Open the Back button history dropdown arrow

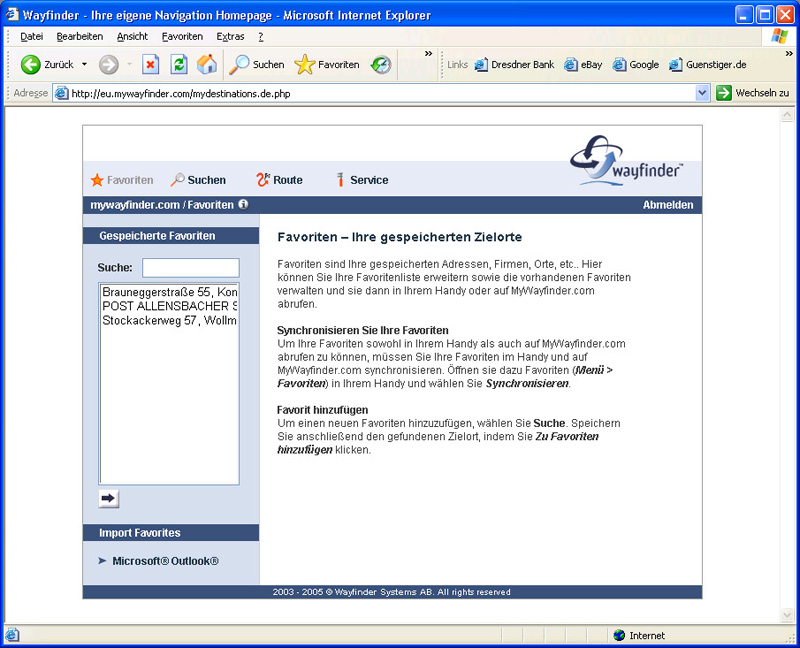click(x=84, y=65)
